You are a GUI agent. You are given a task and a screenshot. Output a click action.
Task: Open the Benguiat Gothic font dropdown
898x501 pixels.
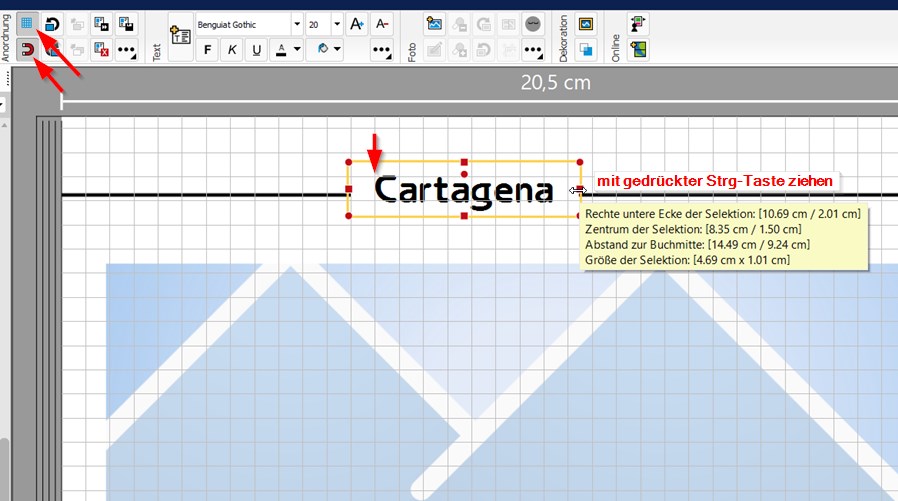tap(296, 23)
